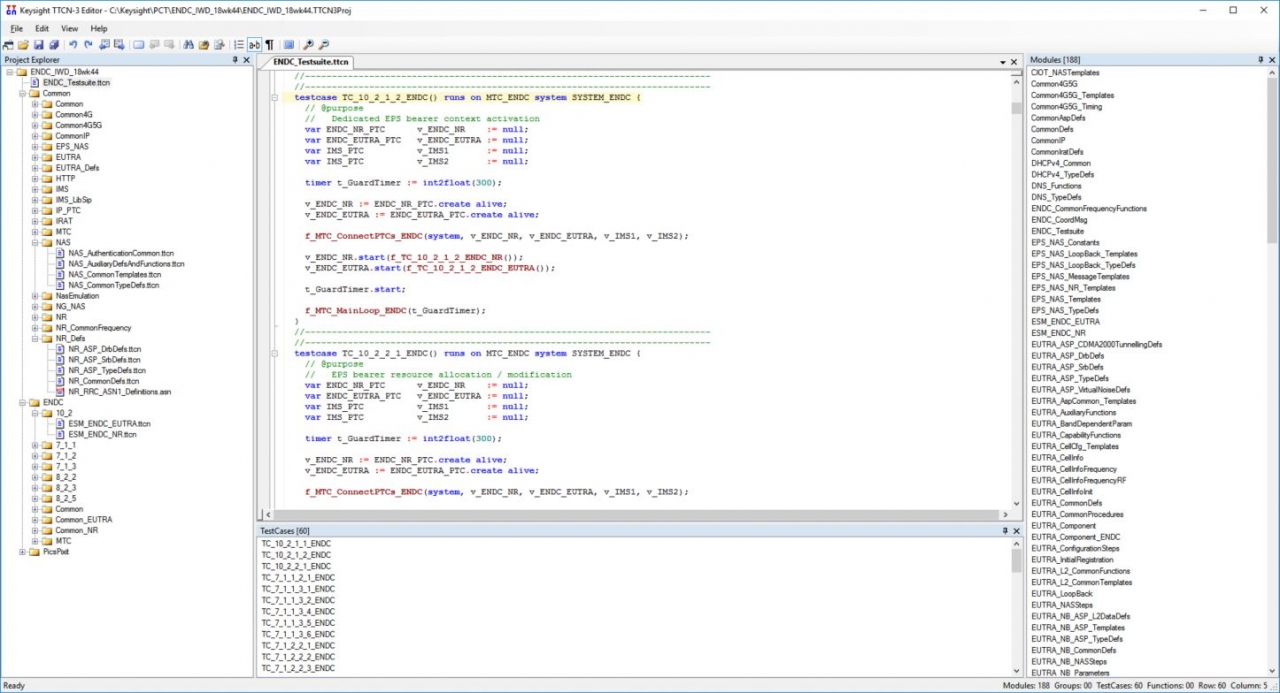Click the Undo arrow in the toolbar
The height and width of the screenshot is (693, 1280).
tap(73, 45)
